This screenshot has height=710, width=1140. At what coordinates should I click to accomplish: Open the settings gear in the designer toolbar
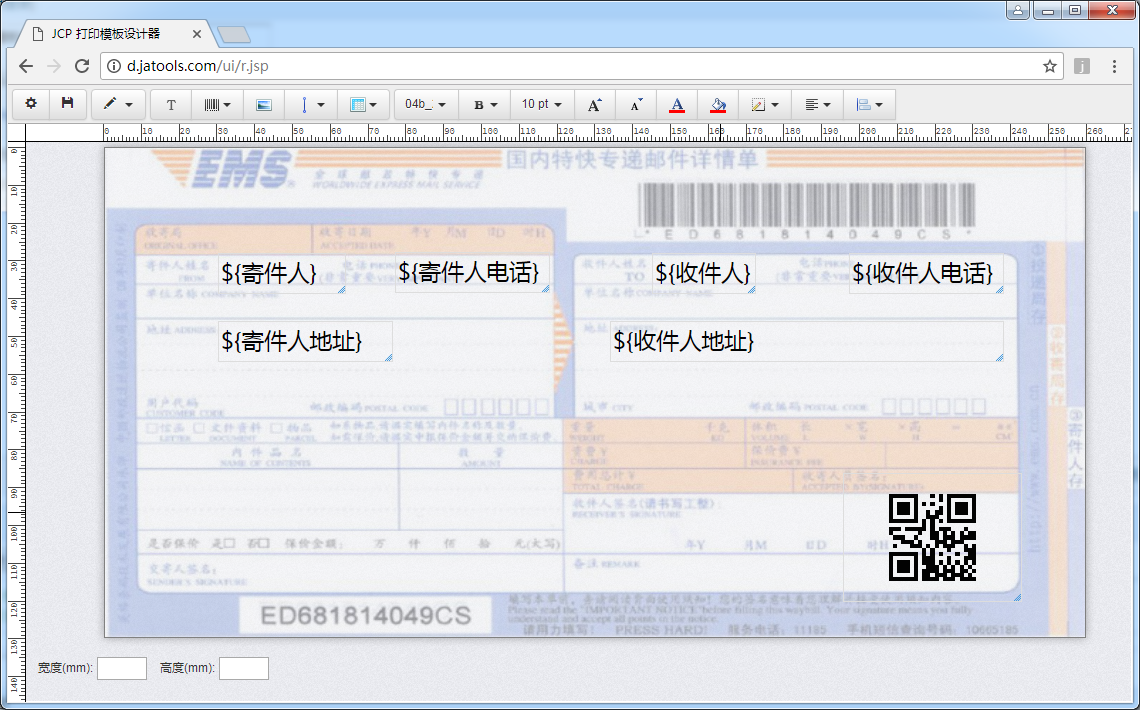31,104
